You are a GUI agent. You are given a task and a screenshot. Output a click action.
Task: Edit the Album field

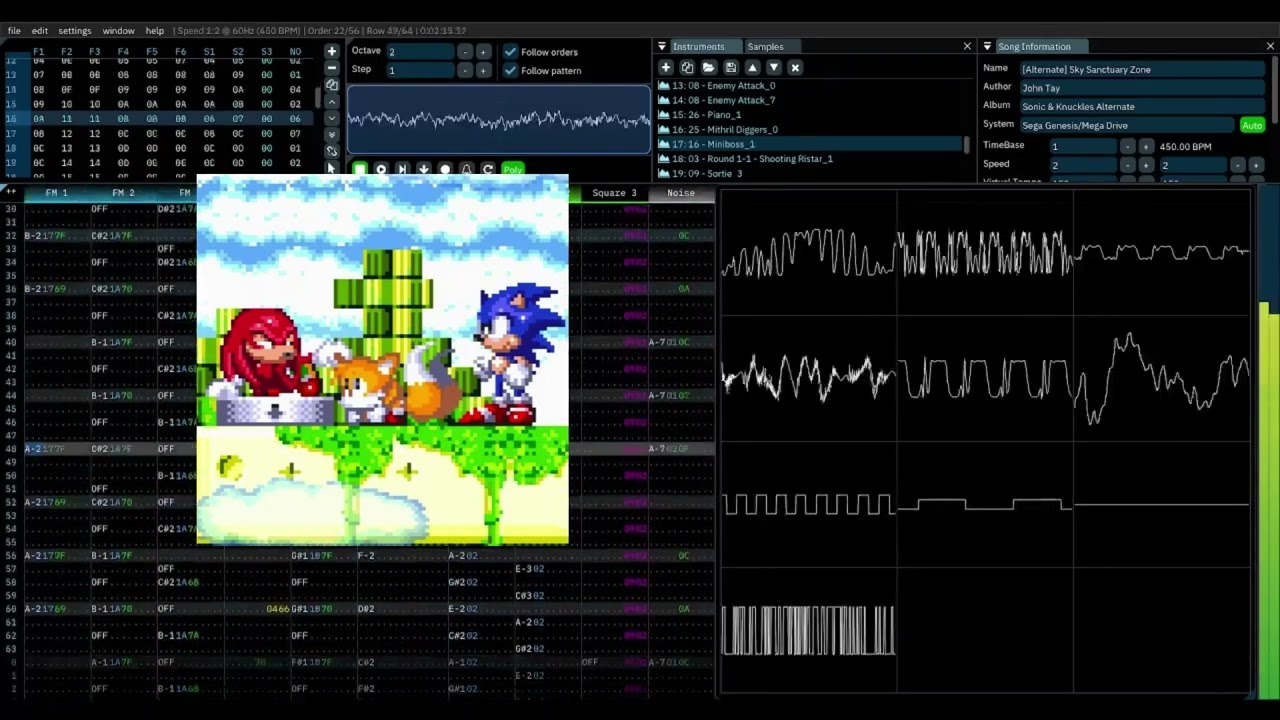(x=1142, y=106)
